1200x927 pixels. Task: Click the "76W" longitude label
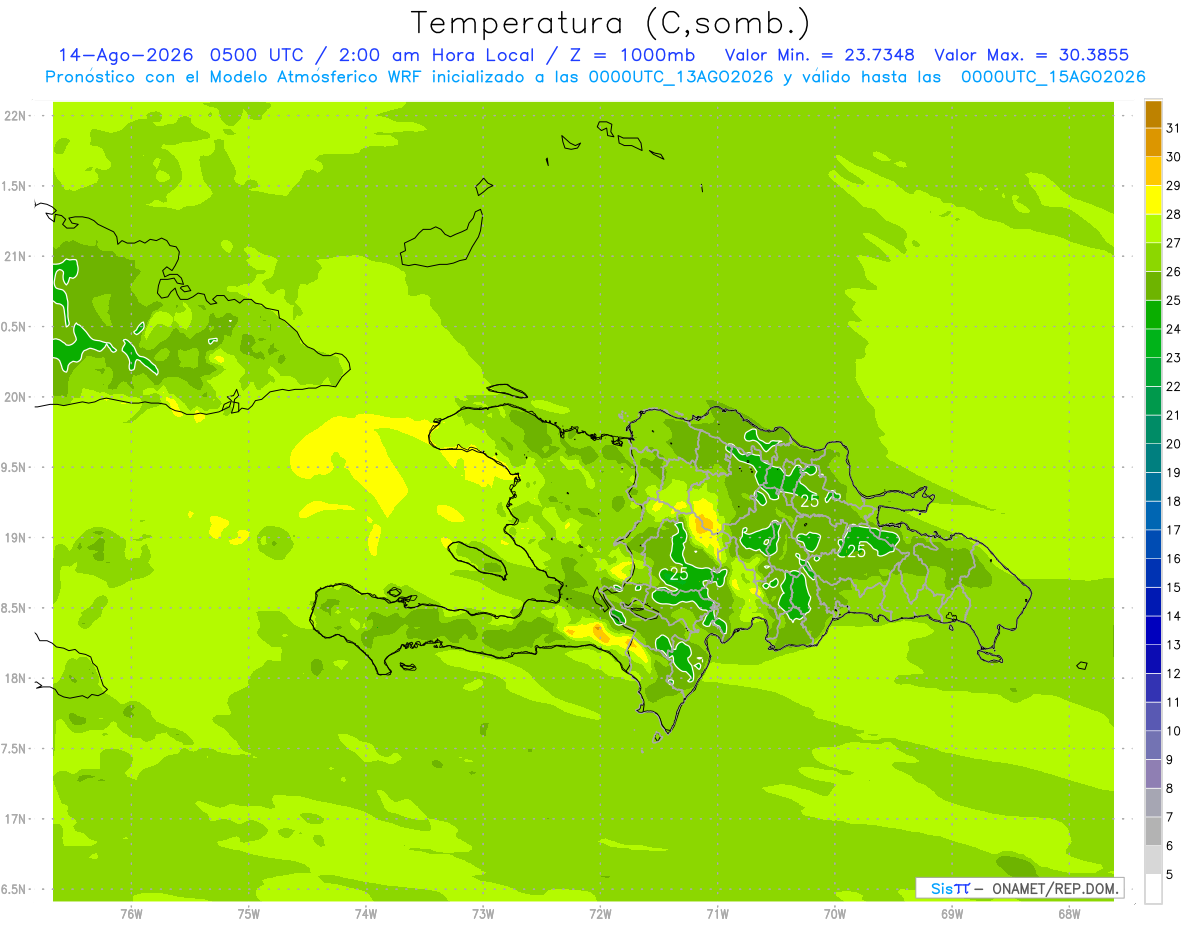(x=131, y=915)
